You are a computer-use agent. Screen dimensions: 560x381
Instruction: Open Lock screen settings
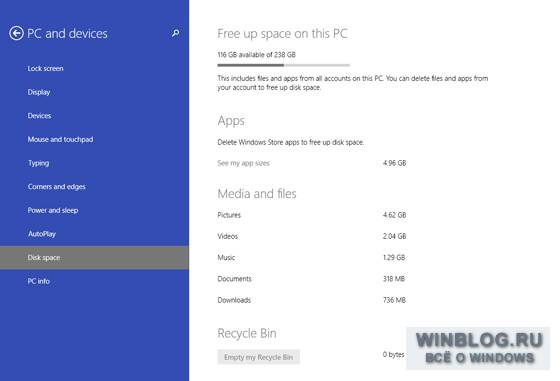coord(45,68)
